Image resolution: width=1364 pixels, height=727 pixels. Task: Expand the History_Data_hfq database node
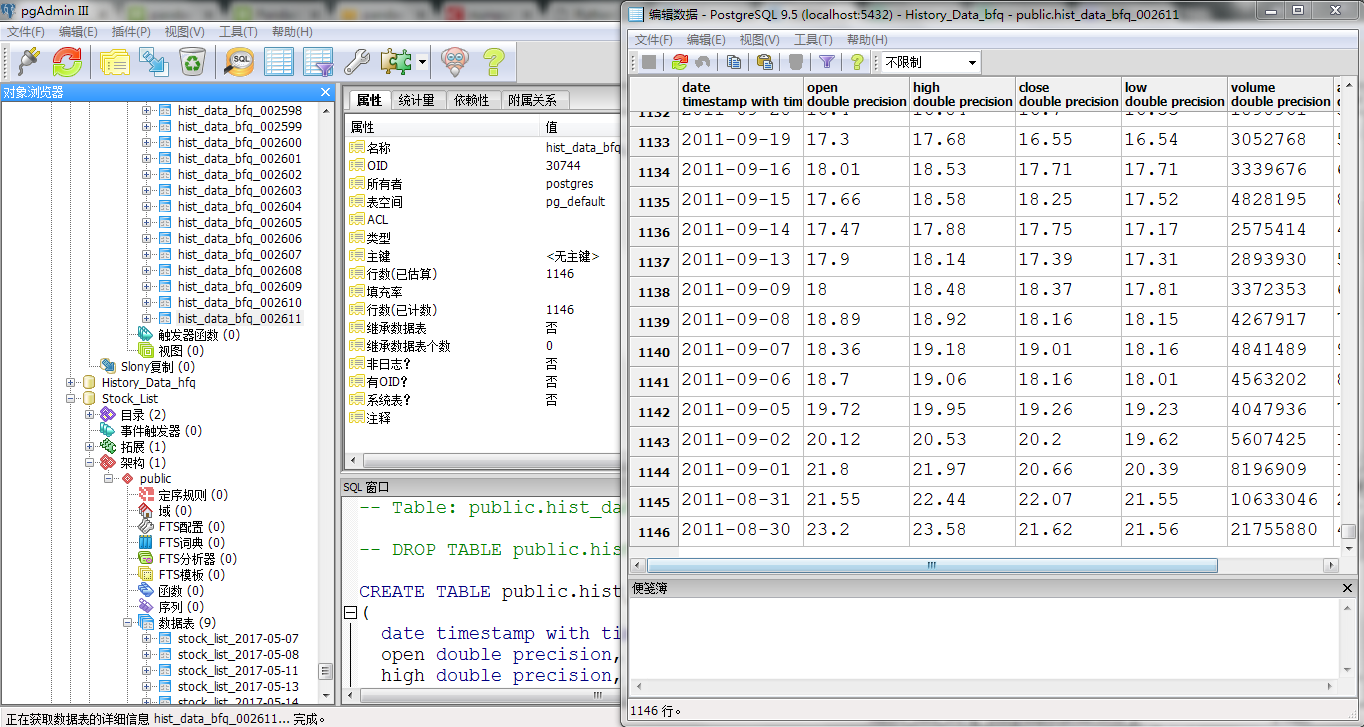click(71, 382)
